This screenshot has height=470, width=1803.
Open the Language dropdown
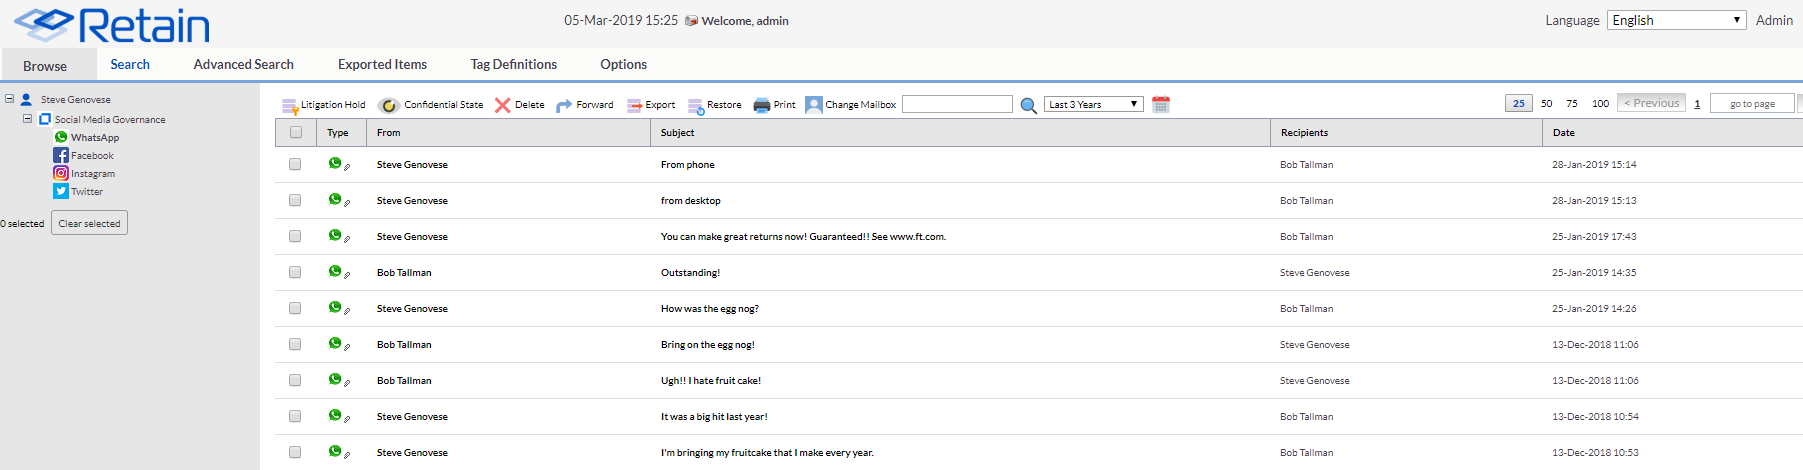1677,20
